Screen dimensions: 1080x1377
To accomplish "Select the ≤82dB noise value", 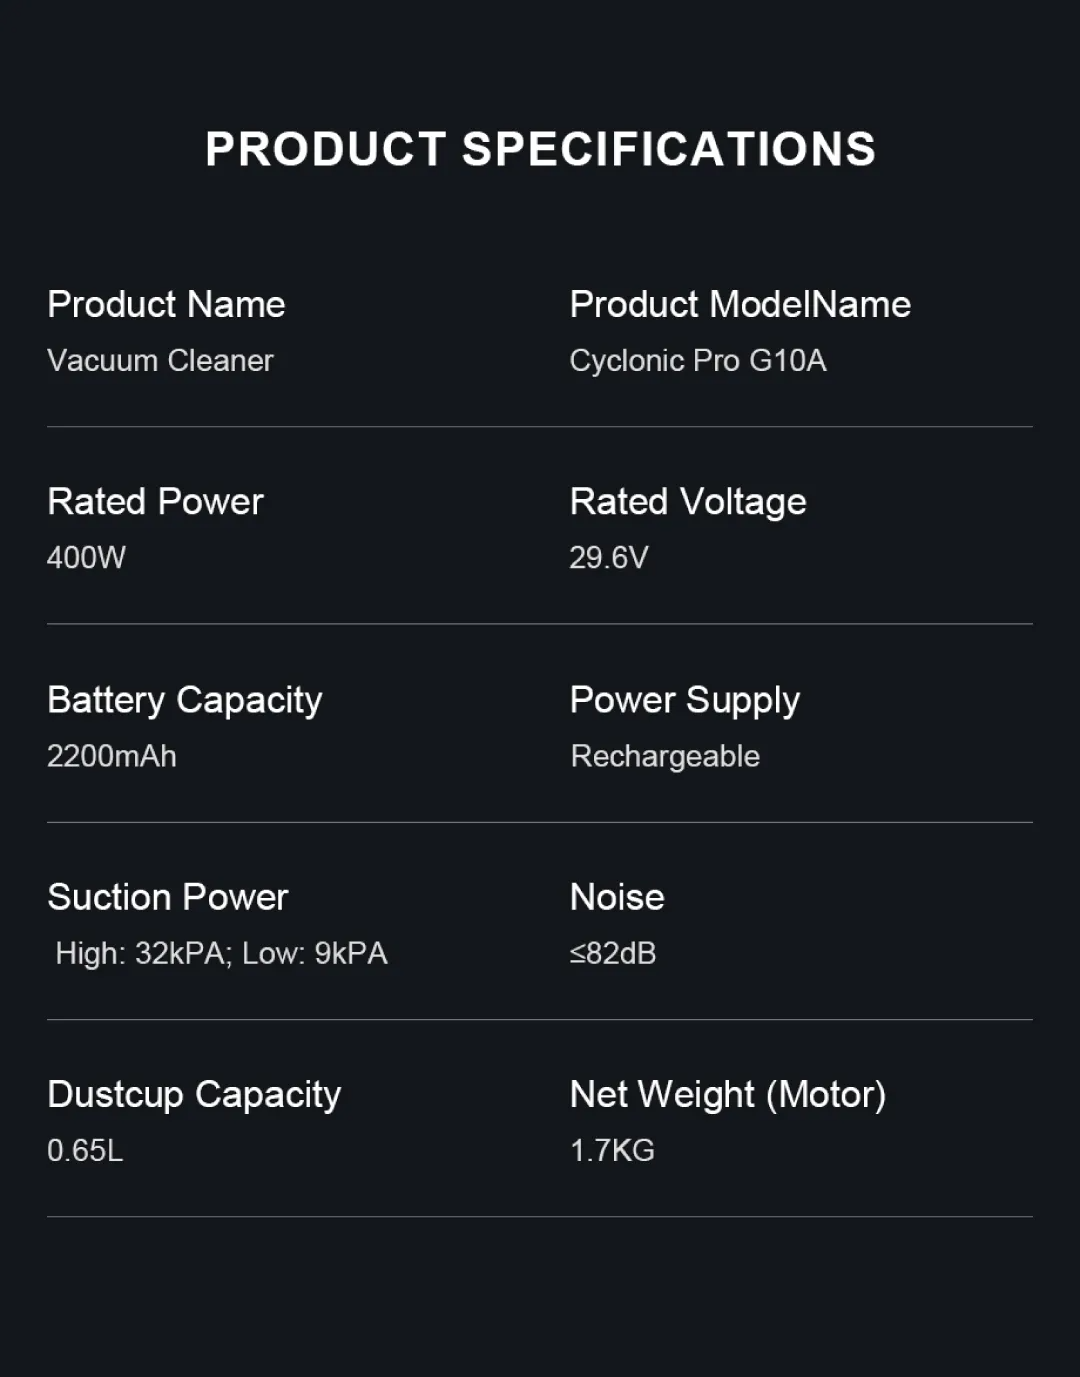I will tap(613, 953).
